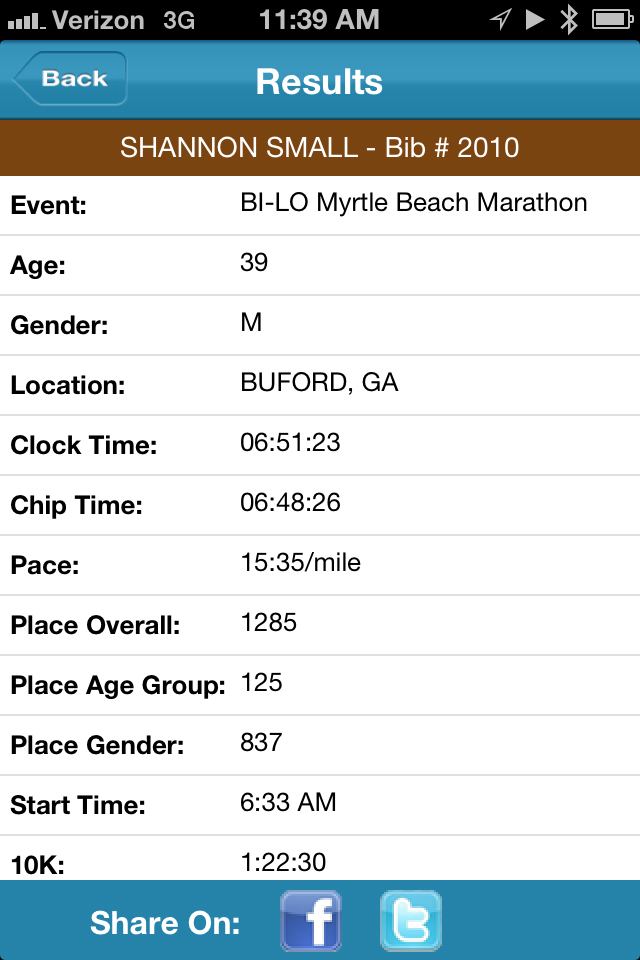Select the Chip Time row

point(320,505)
